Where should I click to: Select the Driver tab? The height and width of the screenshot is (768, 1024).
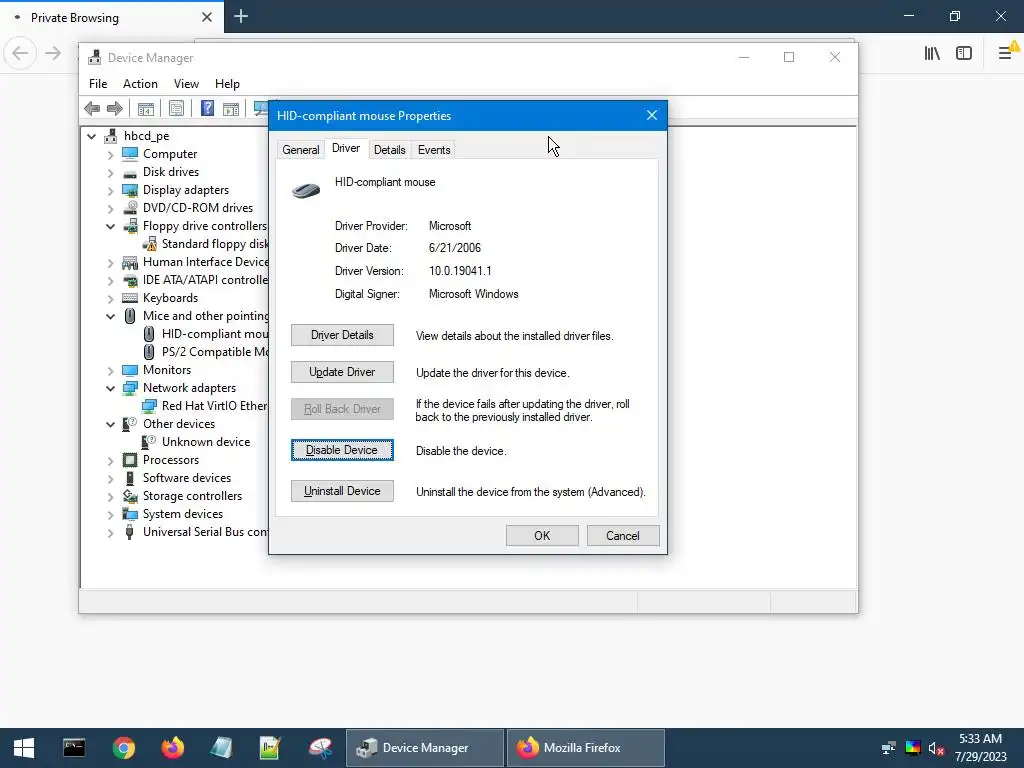coord(346,148)
